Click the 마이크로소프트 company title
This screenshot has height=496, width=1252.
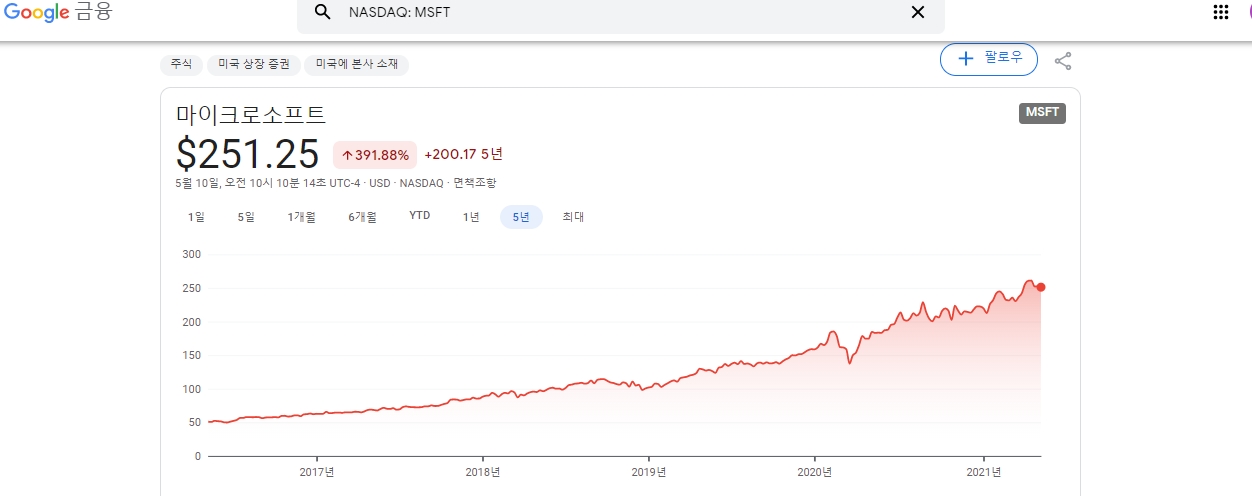[251, 114]
